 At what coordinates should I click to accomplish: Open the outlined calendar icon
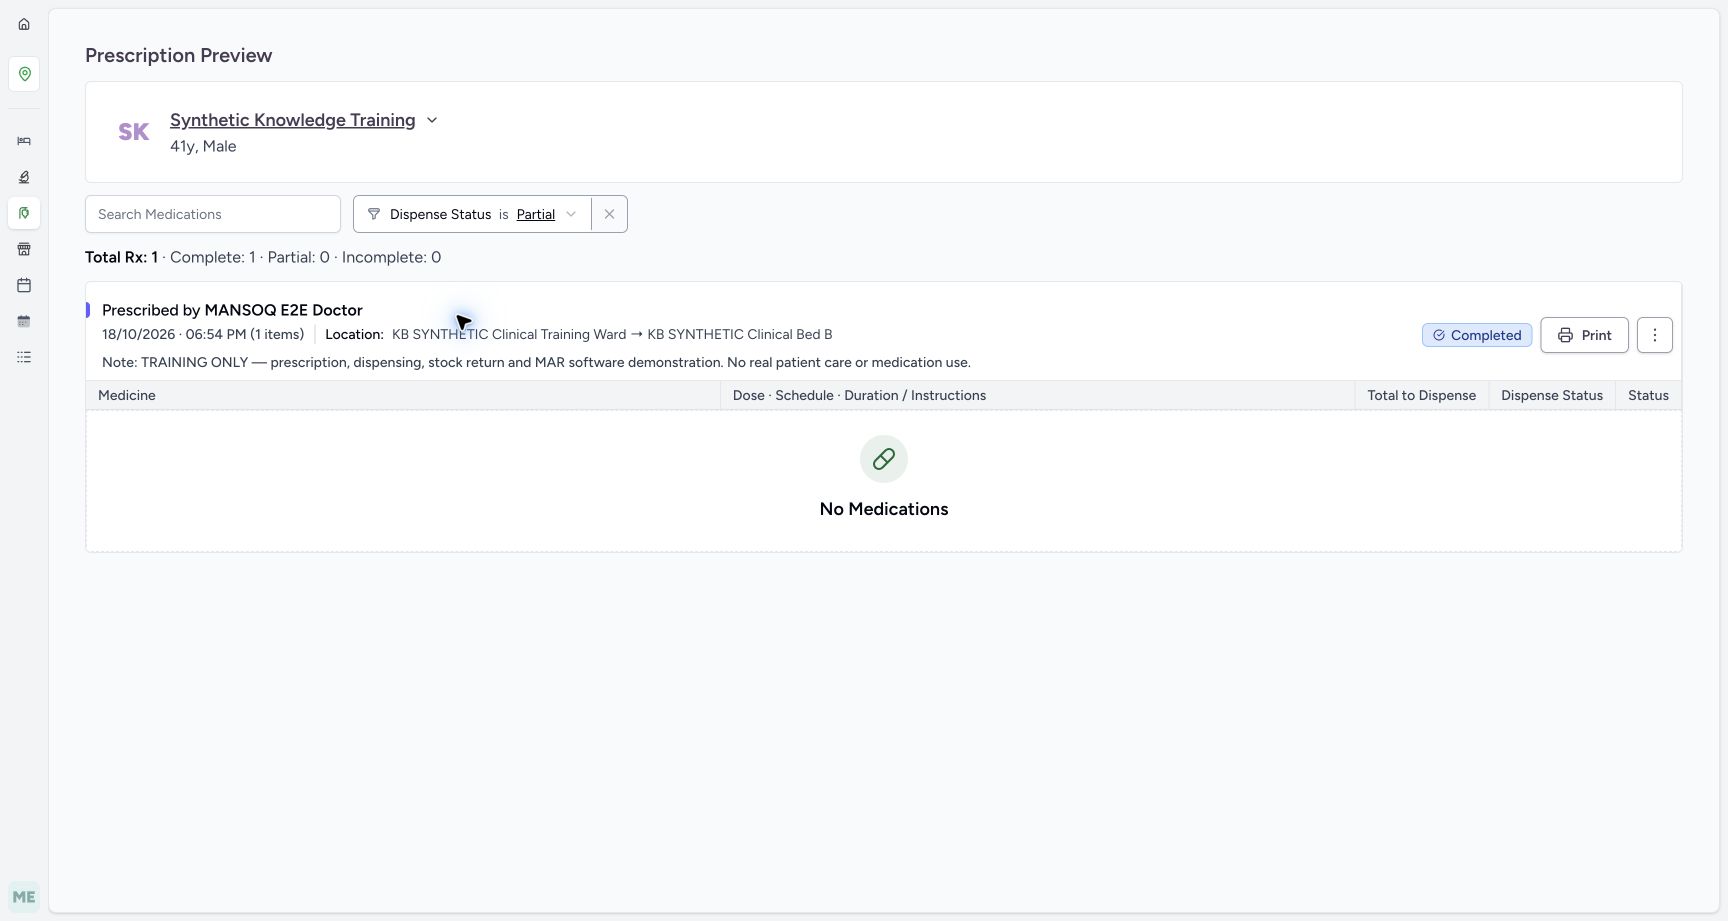tap(24, 285)
